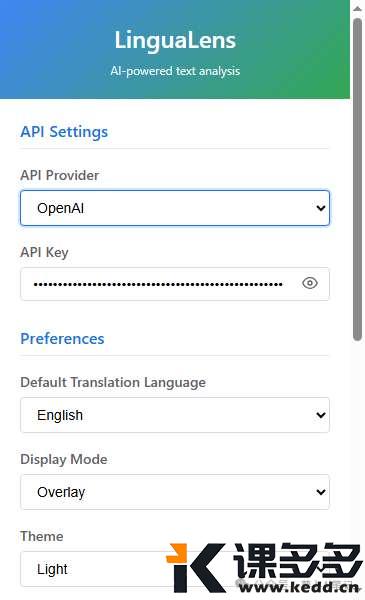This screenshot has height=600, width=365.
Task: Click the AI-powered text analysis subtitle
Action: 175,71
